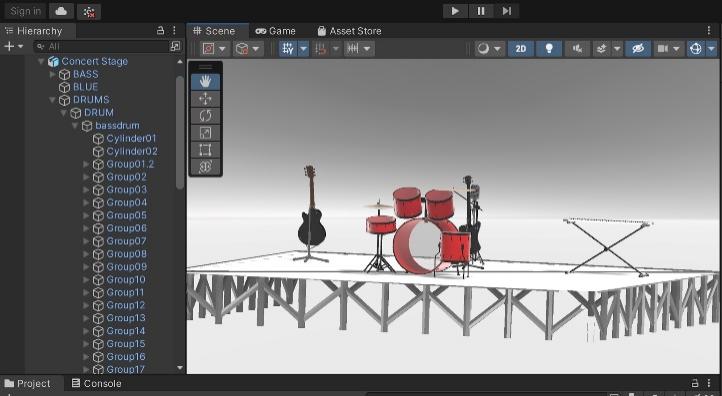Open the create object dropdown arrow
Screen dimensions: 722x396
pyautogui.click(x=20, y=47)
